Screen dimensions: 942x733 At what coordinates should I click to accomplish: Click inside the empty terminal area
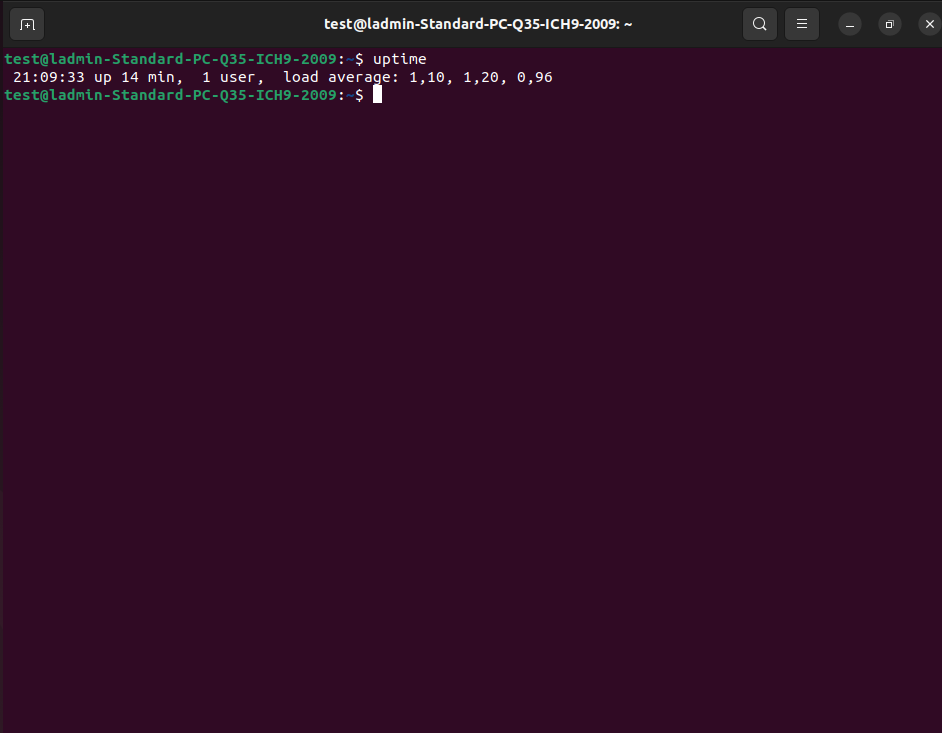click(x=470, y=400)
